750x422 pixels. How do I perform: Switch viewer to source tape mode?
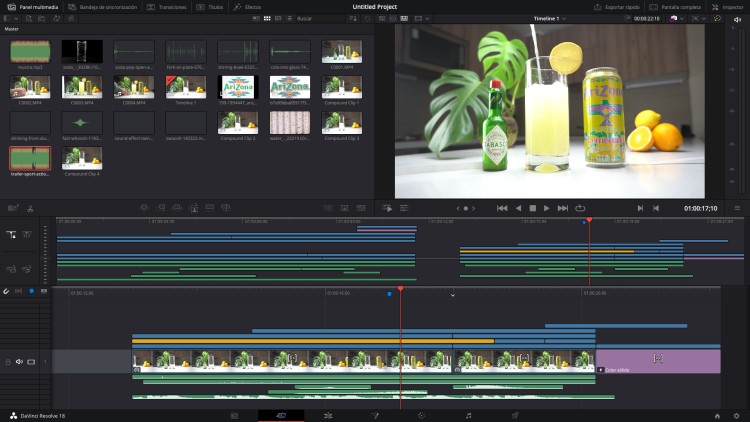[393, 18]
